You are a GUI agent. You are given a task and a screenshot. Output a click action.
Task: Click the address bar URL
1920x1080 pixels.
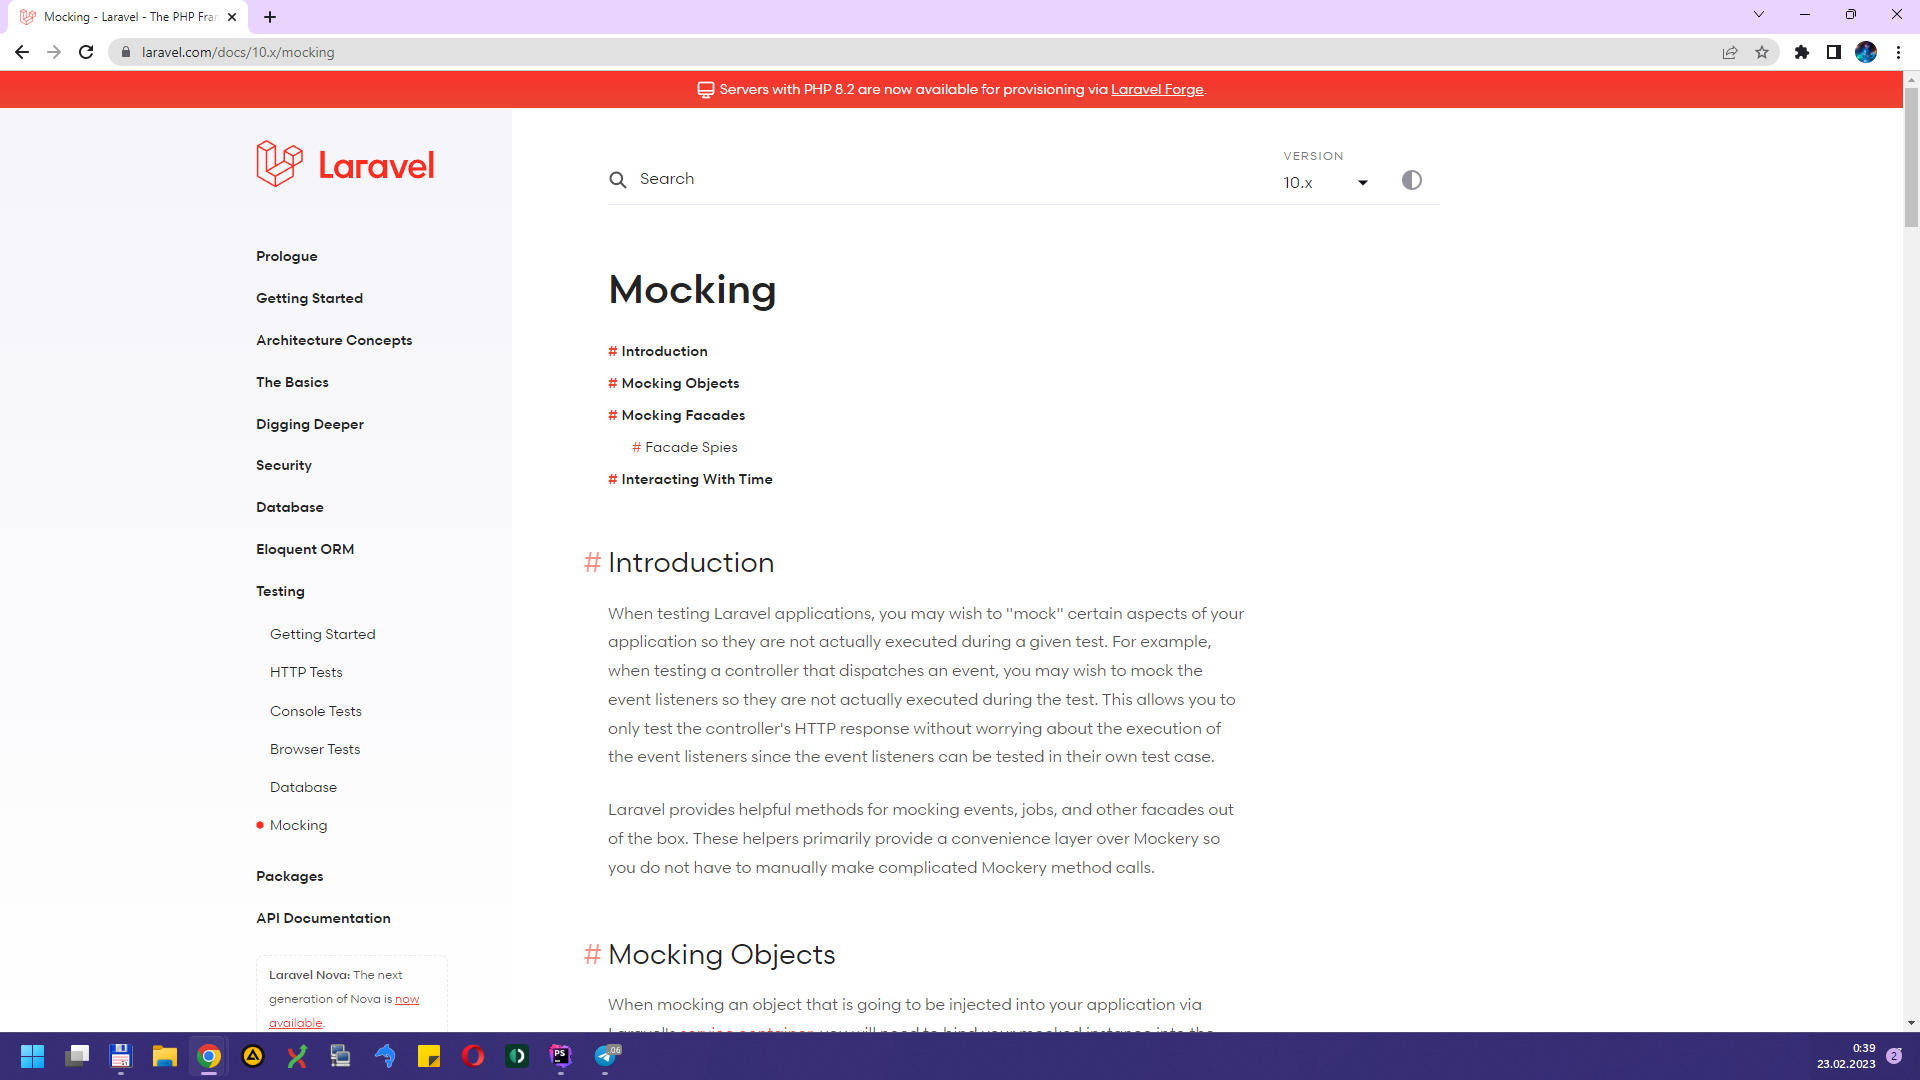click(238, 52)
